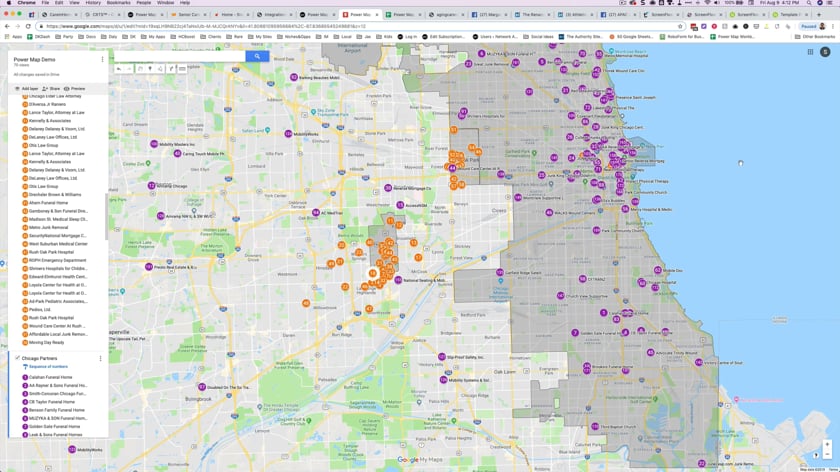Open the Chrome Bookmarks menu
840x472 pixels.
(118, 3)
